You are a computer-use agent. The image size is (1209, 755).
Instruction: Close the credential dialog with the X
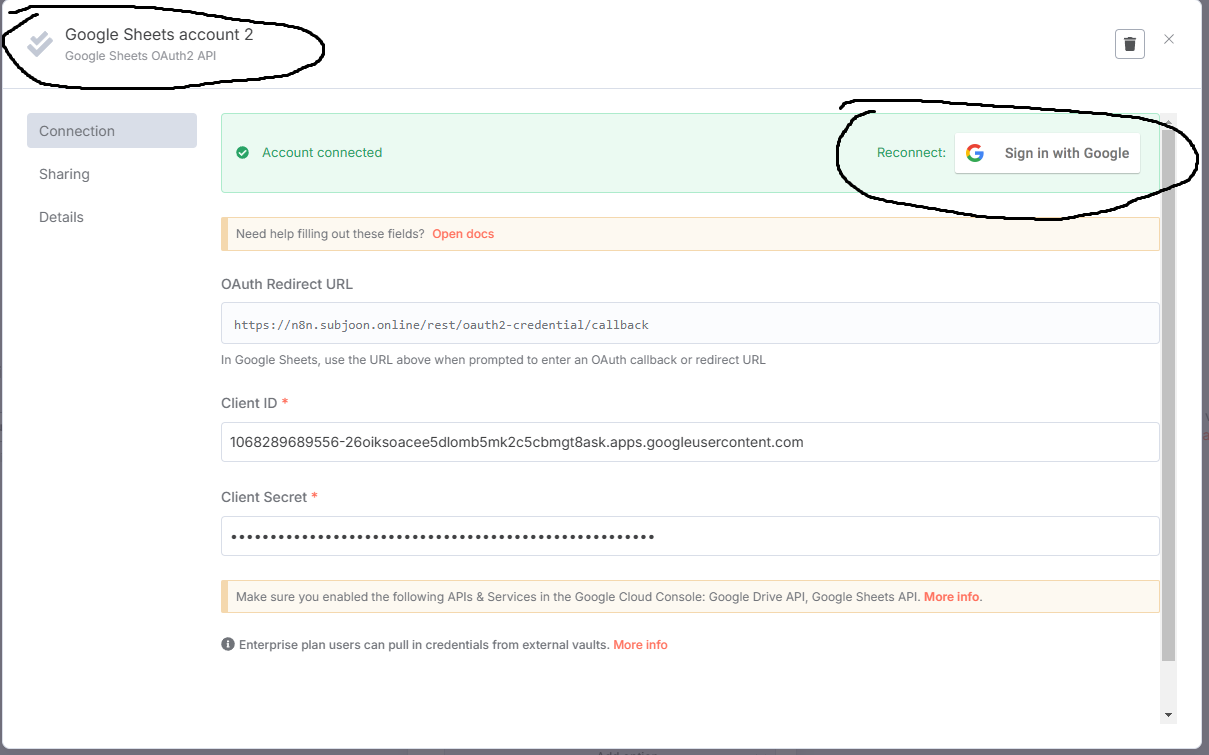point(1169,40)
